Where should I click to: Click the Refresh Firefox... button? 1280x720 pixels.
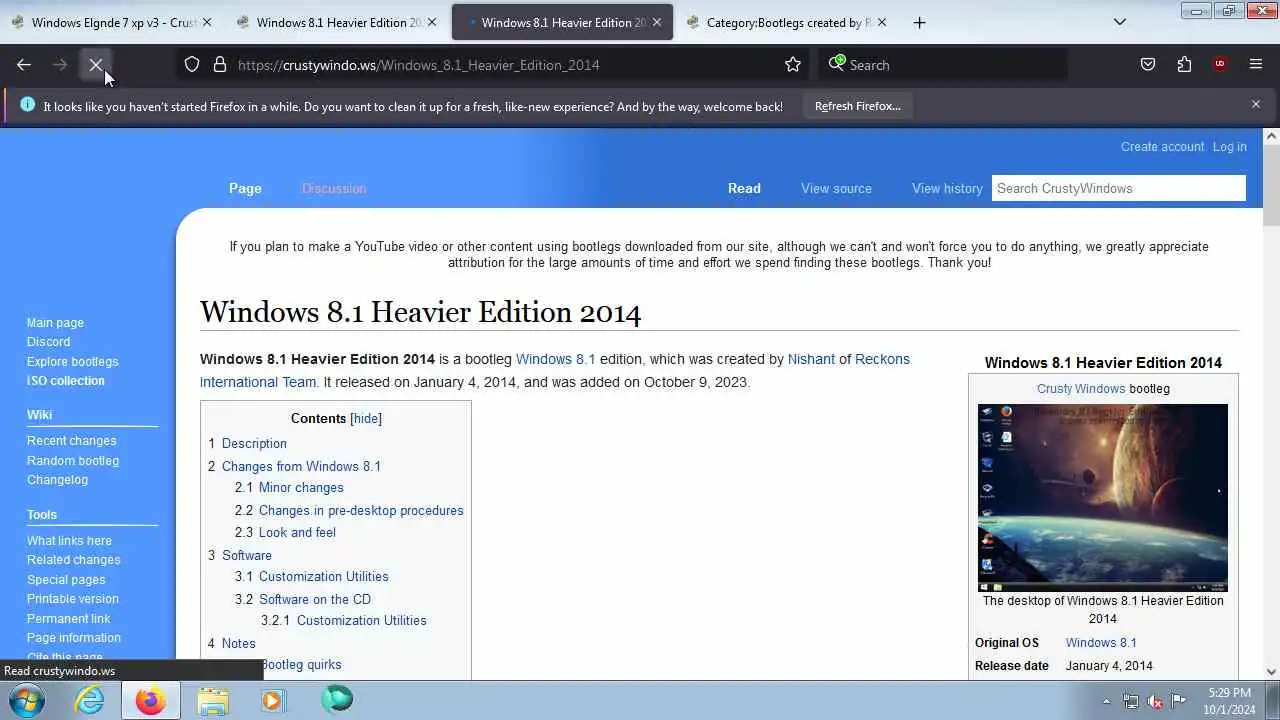tap(857, 106)
